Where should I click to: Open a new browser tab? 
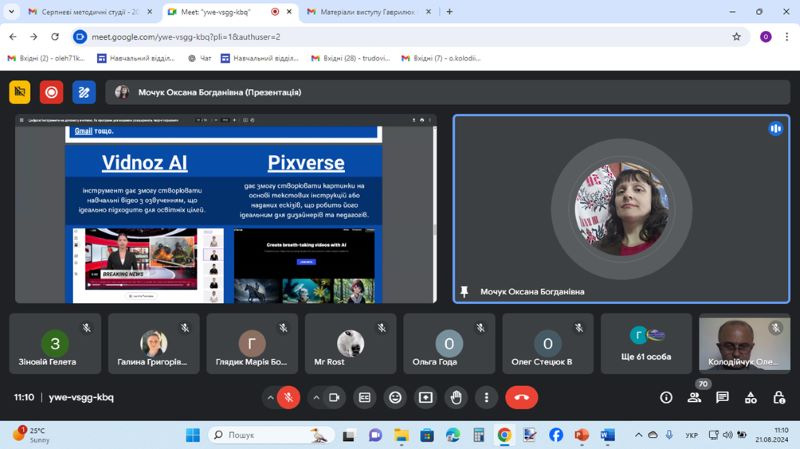[x=449, y=12]
